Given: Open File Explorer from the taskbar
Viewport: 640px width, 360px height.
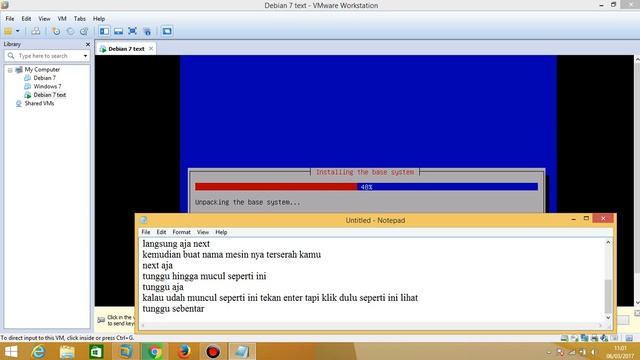Looking at the screenshot, I should coord(67,351).
